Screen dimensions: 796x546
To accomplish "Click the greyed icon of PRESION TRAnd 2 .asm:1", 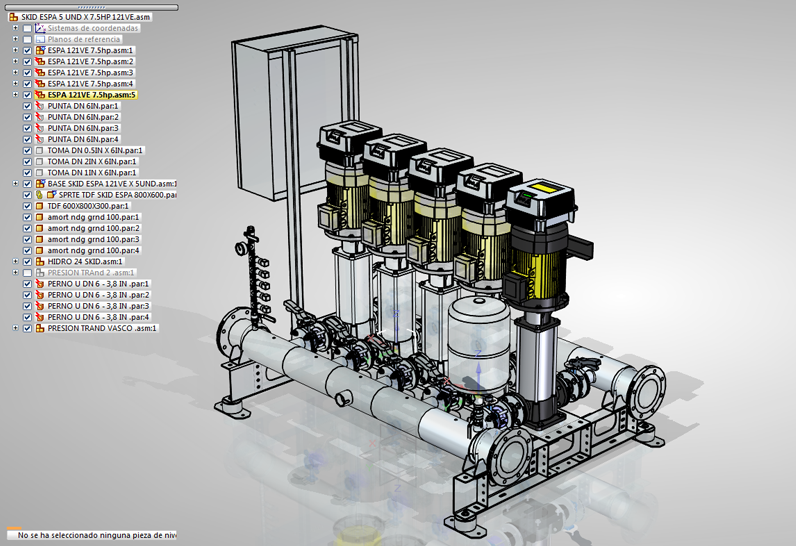I will [40, 273].
